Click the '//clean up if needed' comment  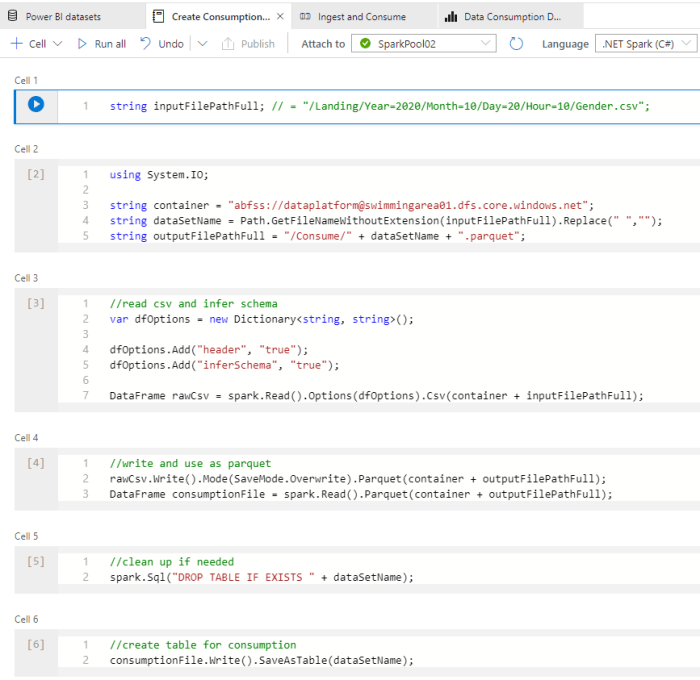(x=172, y=562)
